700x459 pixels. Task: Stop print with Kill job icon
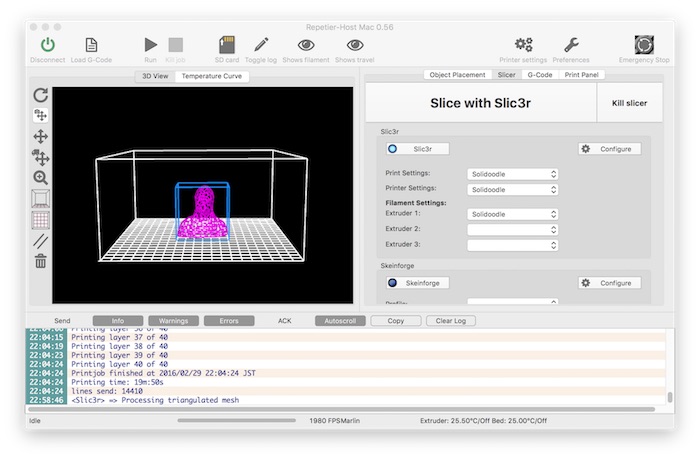175,45
